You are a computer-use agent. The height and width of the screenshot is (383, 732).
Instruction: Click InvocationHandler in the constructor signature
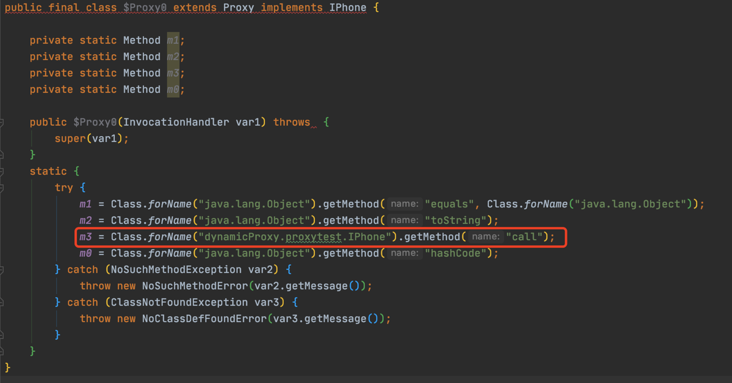(x=176, y=122)
